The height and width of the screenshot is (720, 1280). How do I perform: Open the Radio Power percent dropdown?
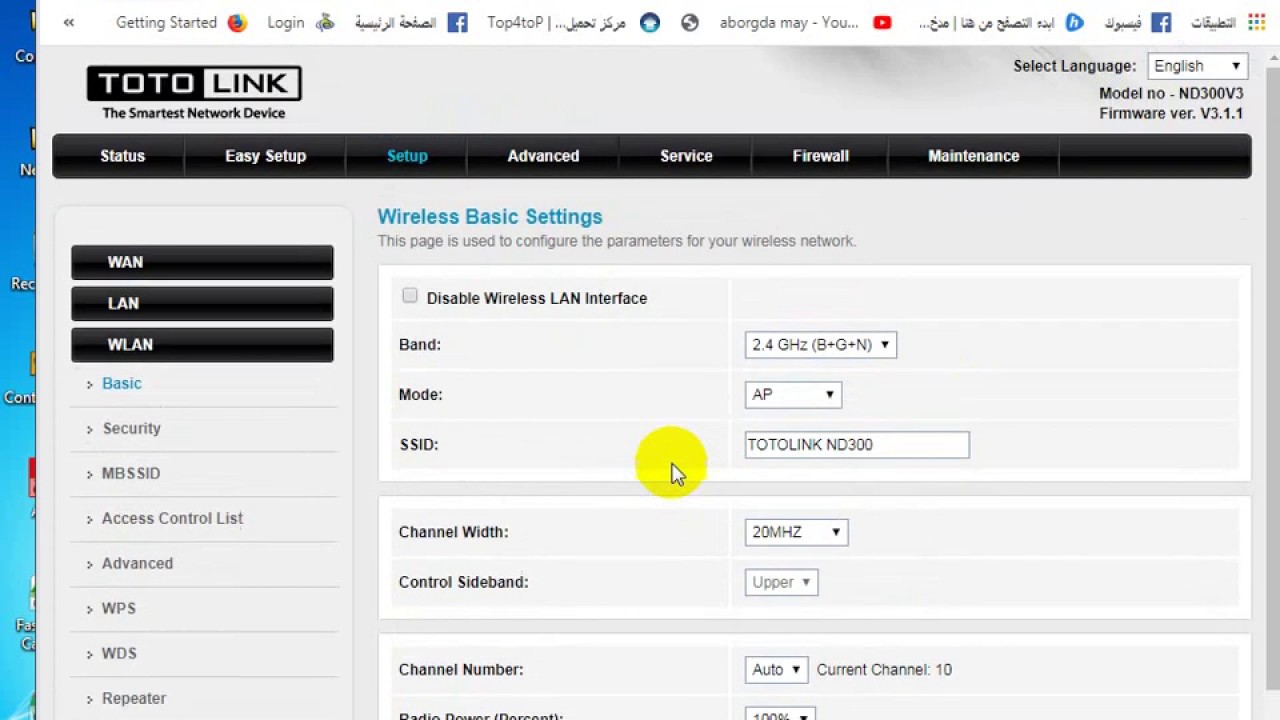click(x=780, y=714)
